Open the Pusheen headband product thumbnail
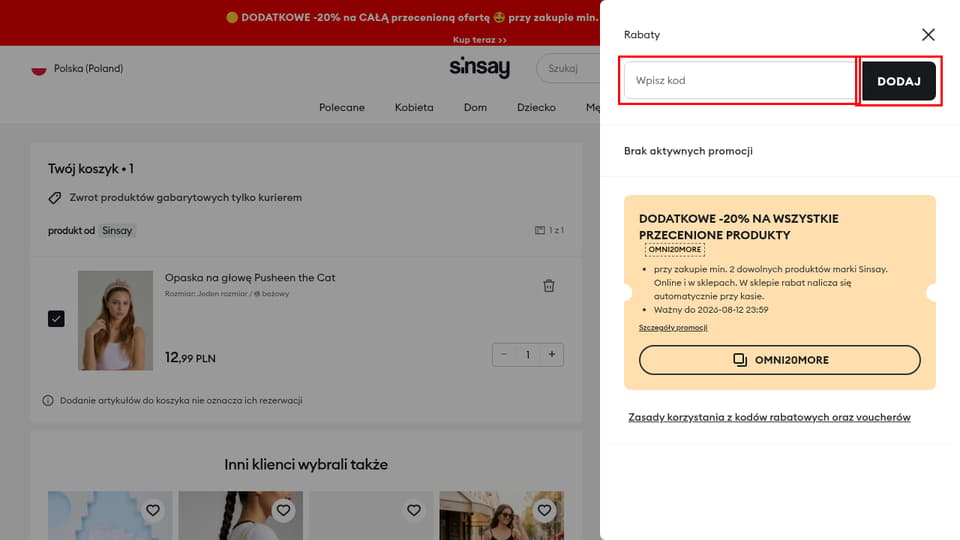The width and height of the screenshot is (960, 540). coord(115,320)
